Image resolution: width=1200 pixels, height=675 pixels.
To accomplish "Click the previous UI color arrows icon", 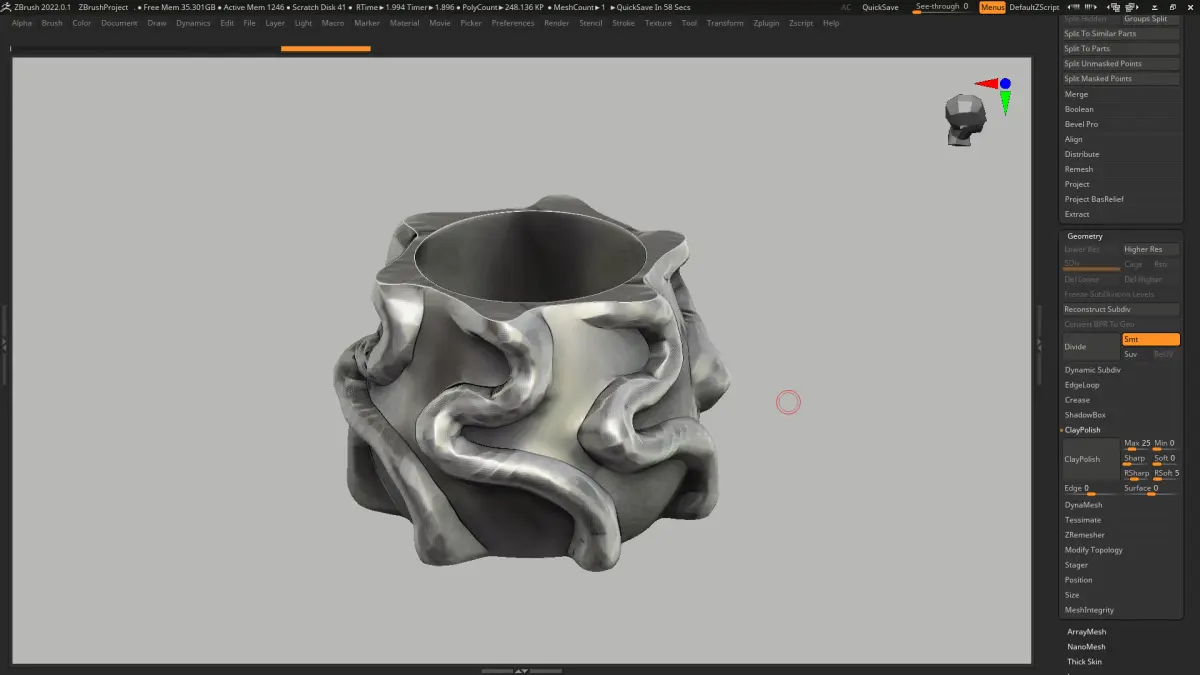I will [1073, 7].
